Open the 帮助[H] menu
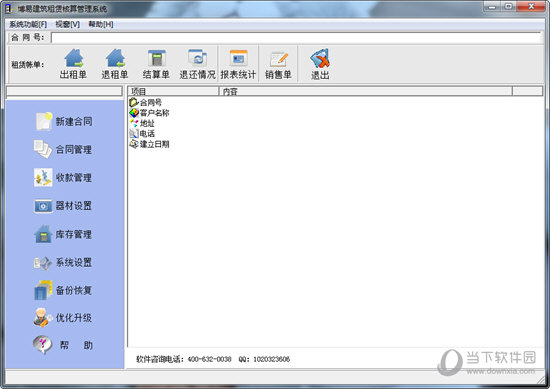 point(101,24)
